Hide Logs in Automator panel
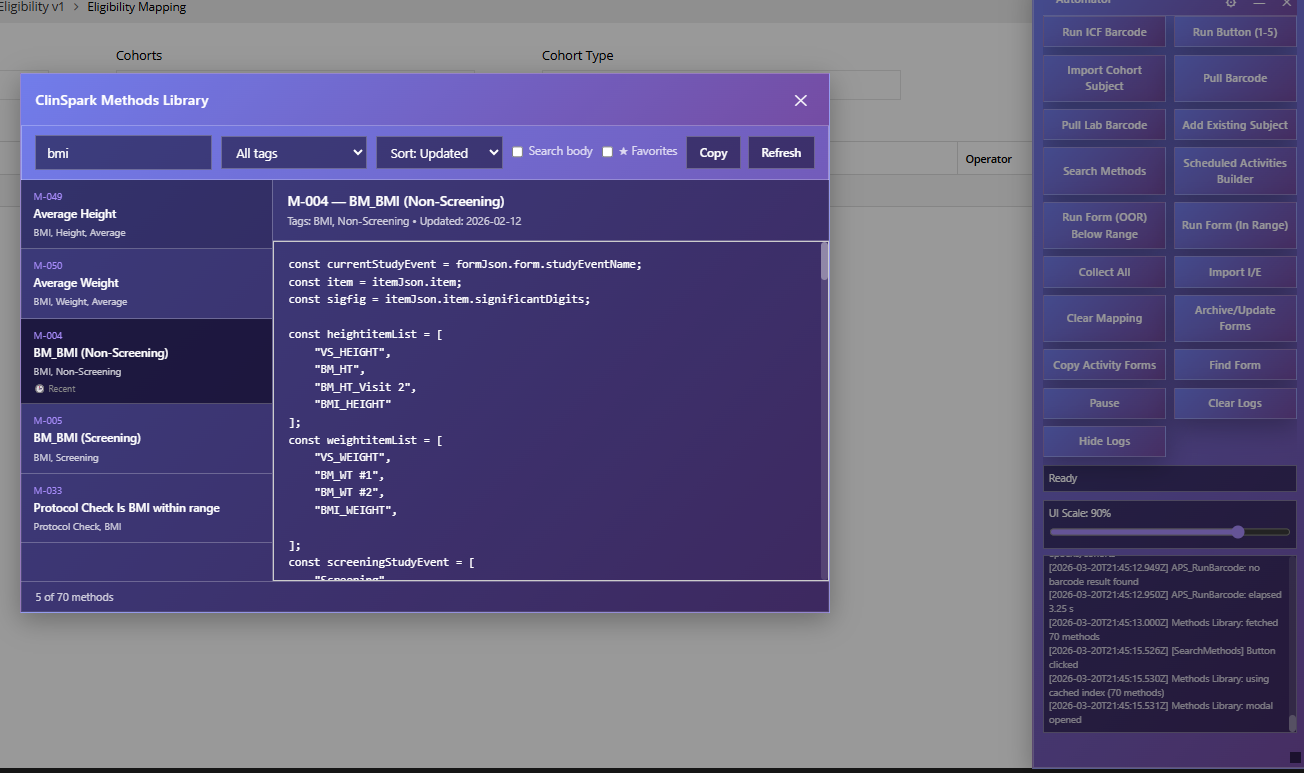The height and width of the screenshot is (773, 1304). (x=1104, y=441)
